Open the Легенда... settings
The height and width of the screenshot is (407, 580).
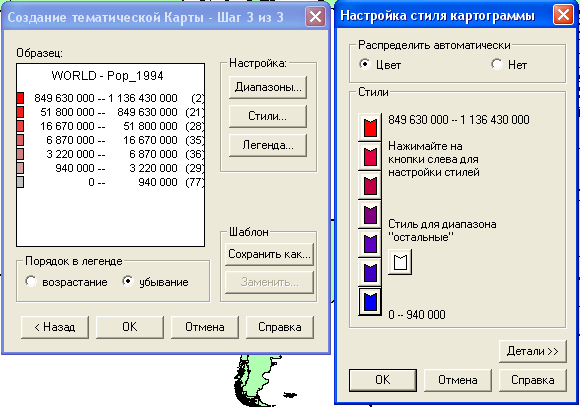(x=268, y=145)
